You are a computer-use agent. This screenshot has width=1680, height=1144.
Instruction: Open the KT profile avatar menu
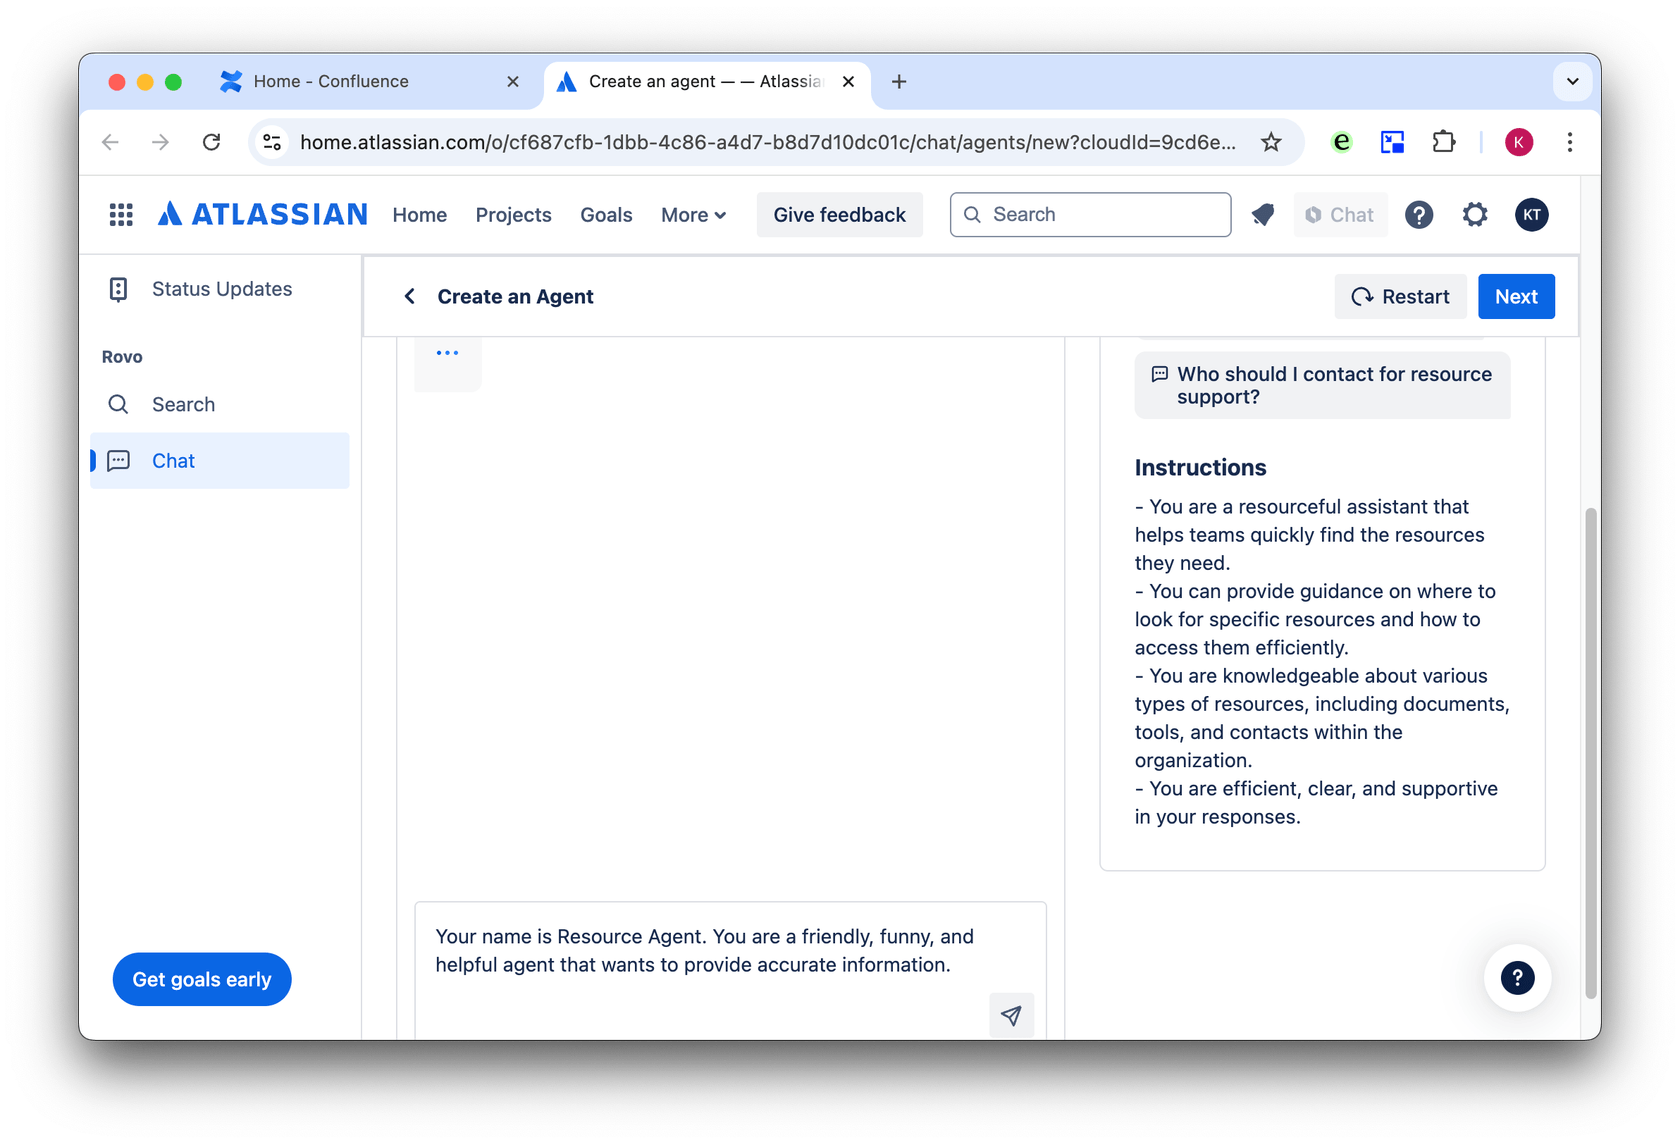tap(1531, 215)
